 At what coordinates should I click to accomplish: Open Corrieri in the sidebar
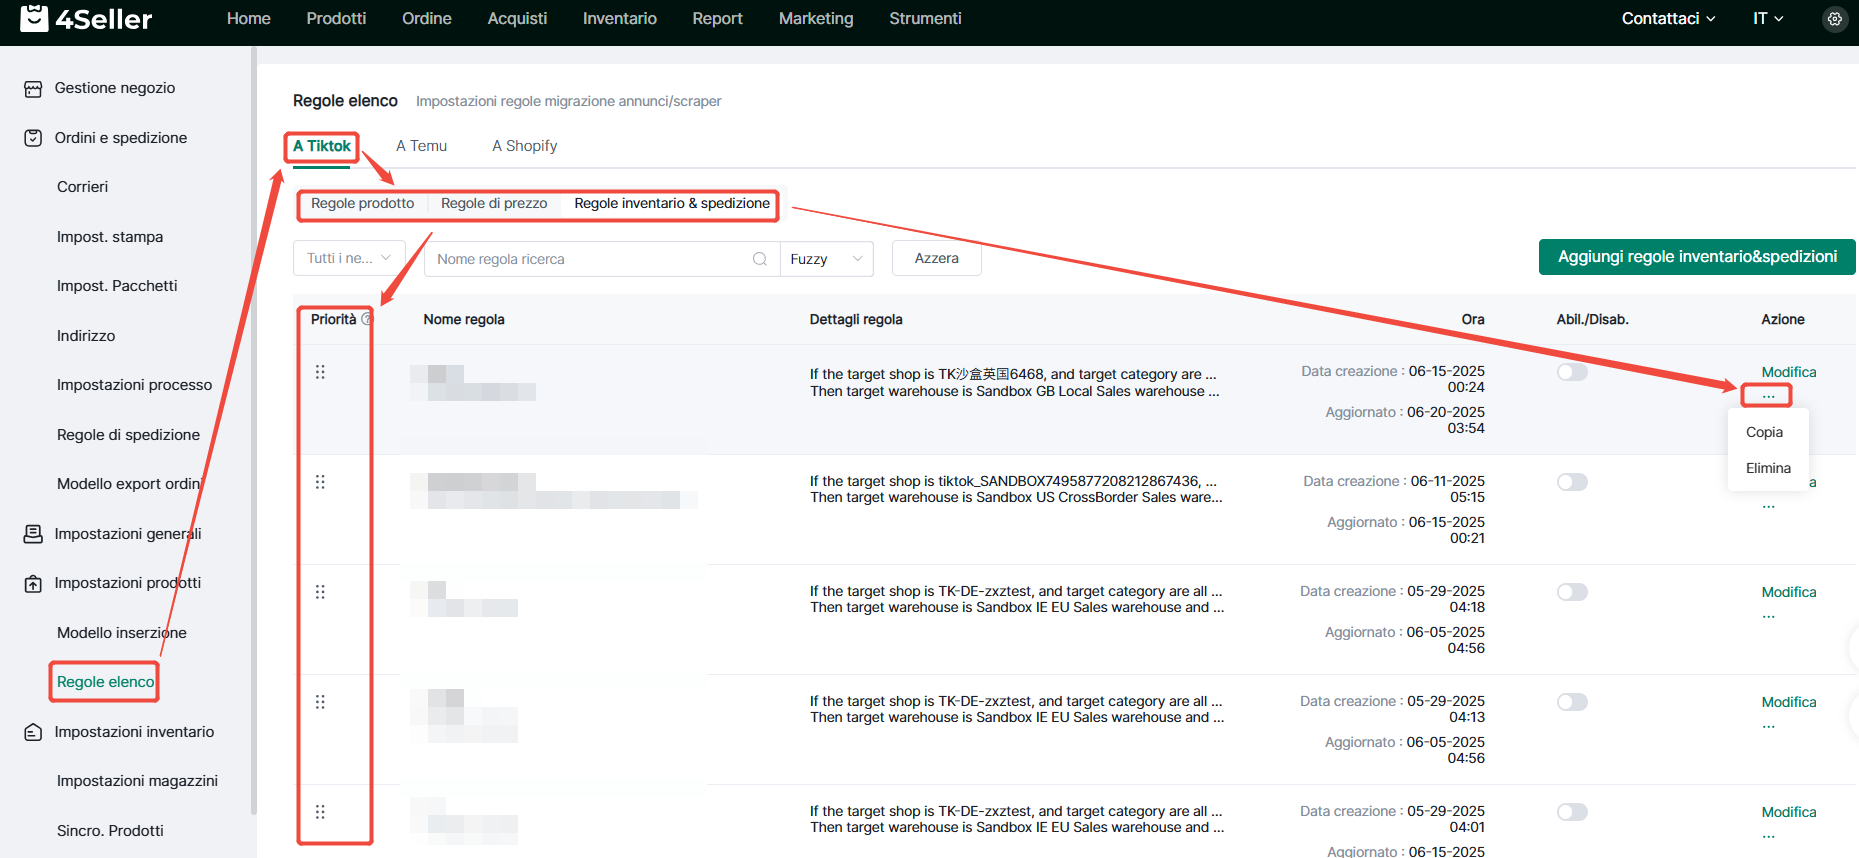pos(82,187)
